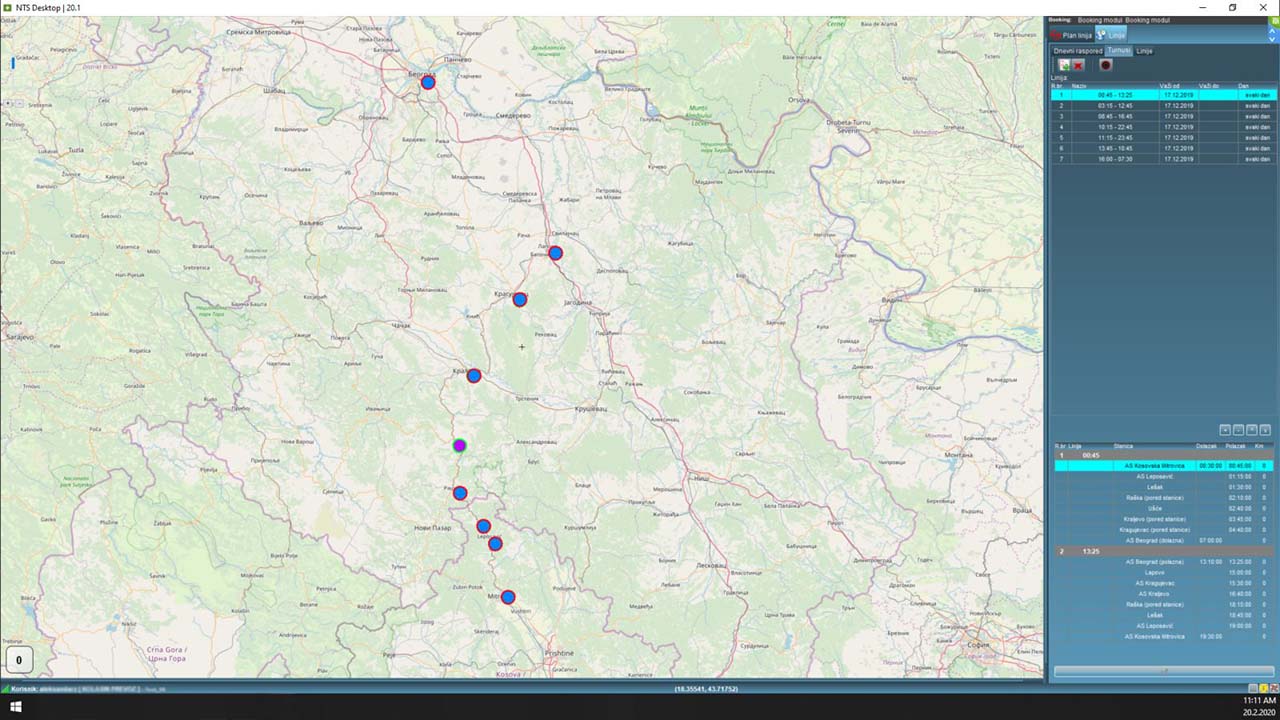Click the add new shift icon
Image resolution: width=1280 pixels, height=720 pixels.
tap(1064, 65)
